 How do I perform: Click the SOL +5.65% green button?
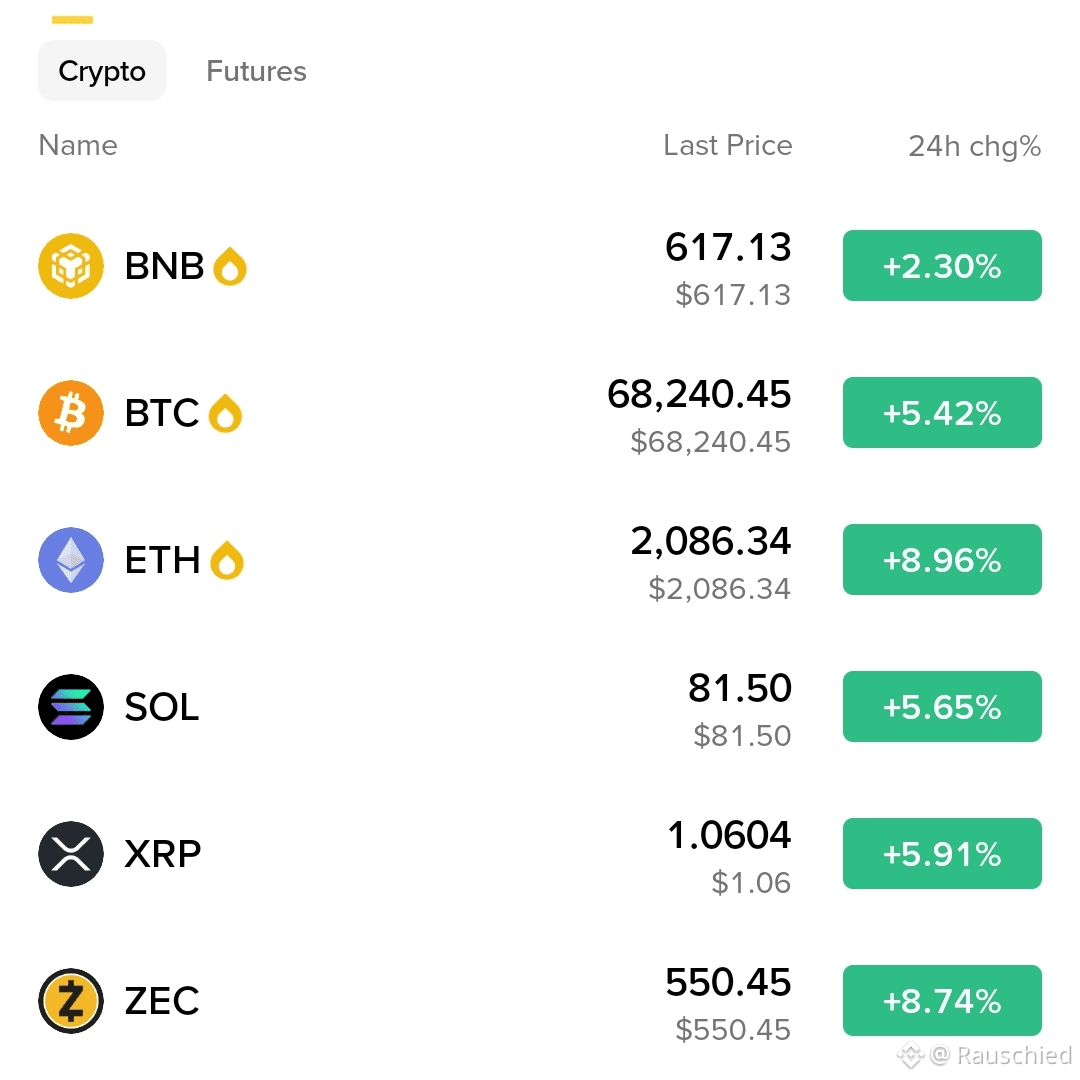coord(942,707)
